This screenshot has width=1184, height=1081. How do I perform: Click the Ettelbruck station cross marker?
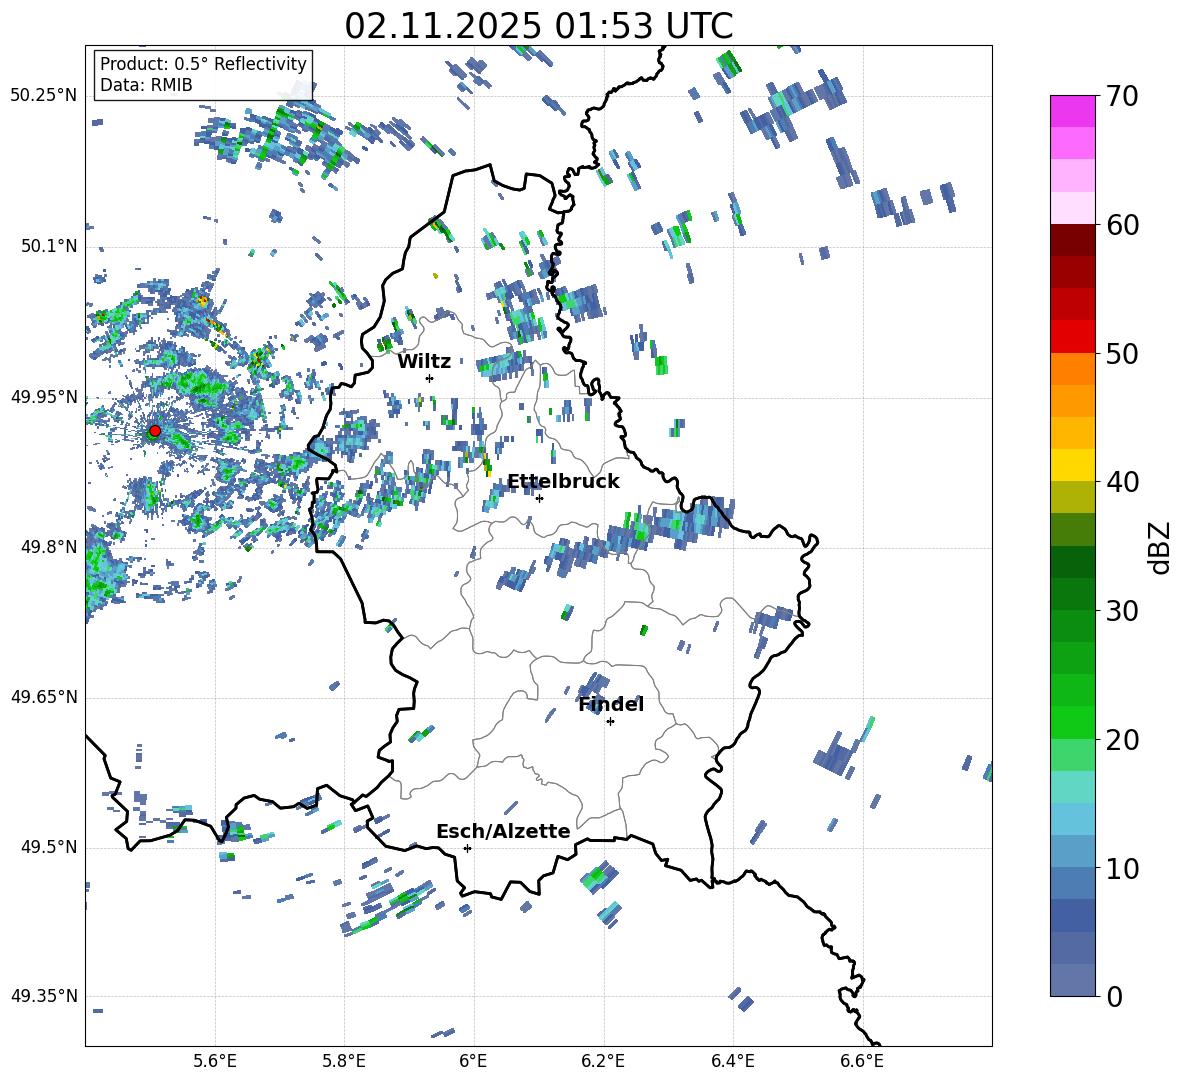[x=539, y=498]
